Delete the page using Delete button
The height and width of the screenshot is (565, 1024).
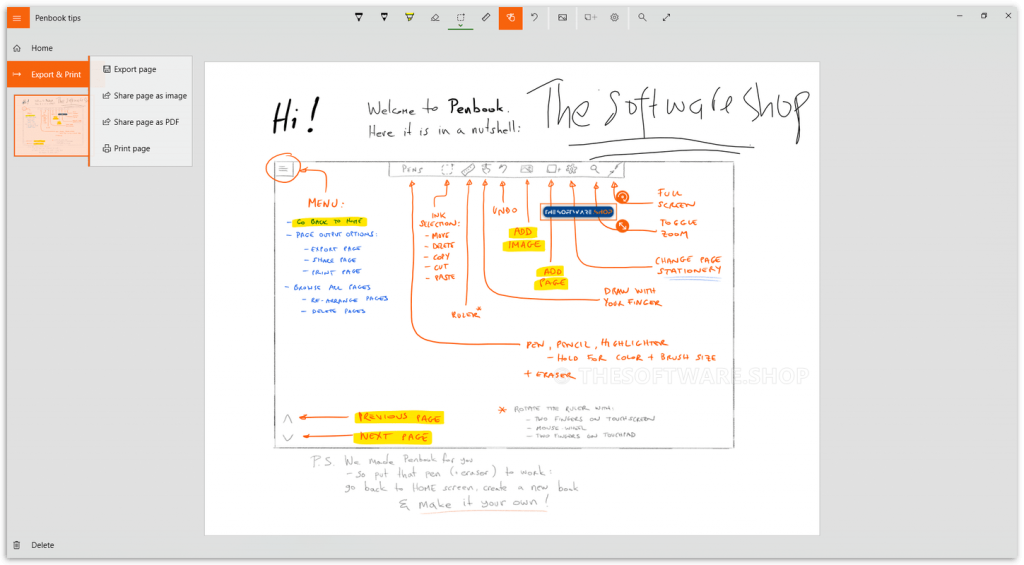[35, 545]
